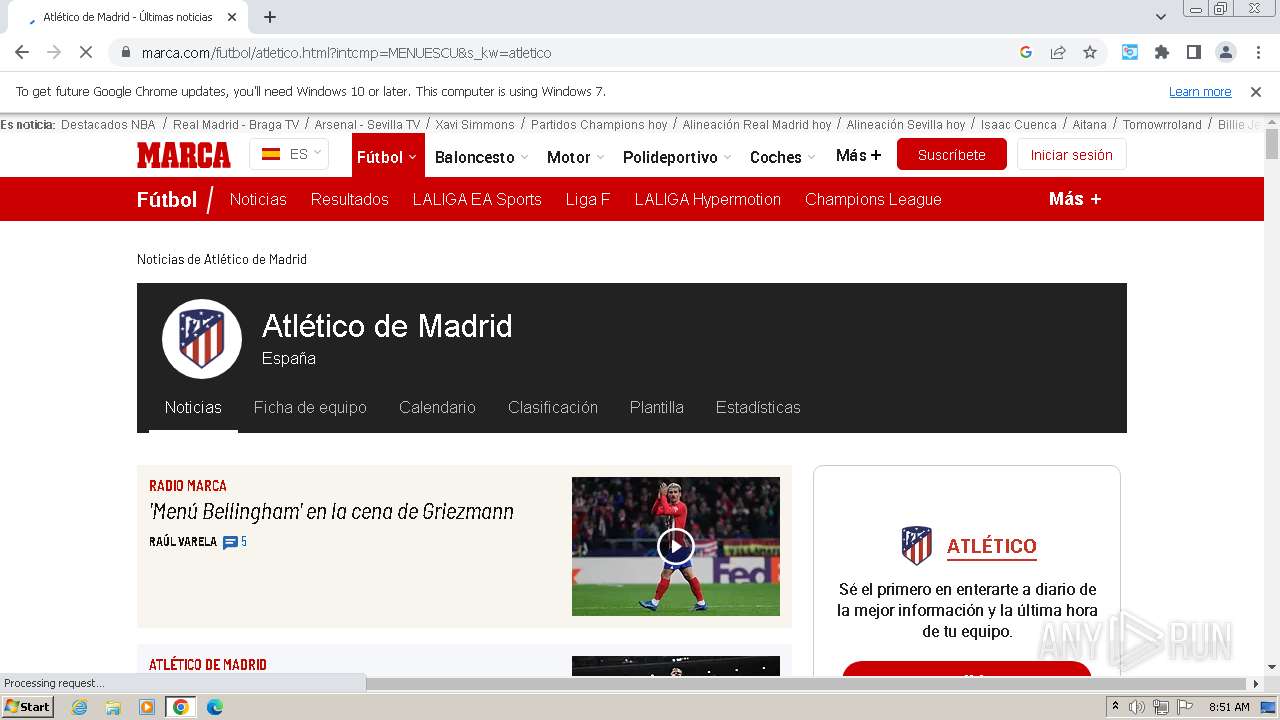Screen dimensions: 1280x720
Task: Click the Atlético de Madrid crest in header
Action: pos(202,339)
